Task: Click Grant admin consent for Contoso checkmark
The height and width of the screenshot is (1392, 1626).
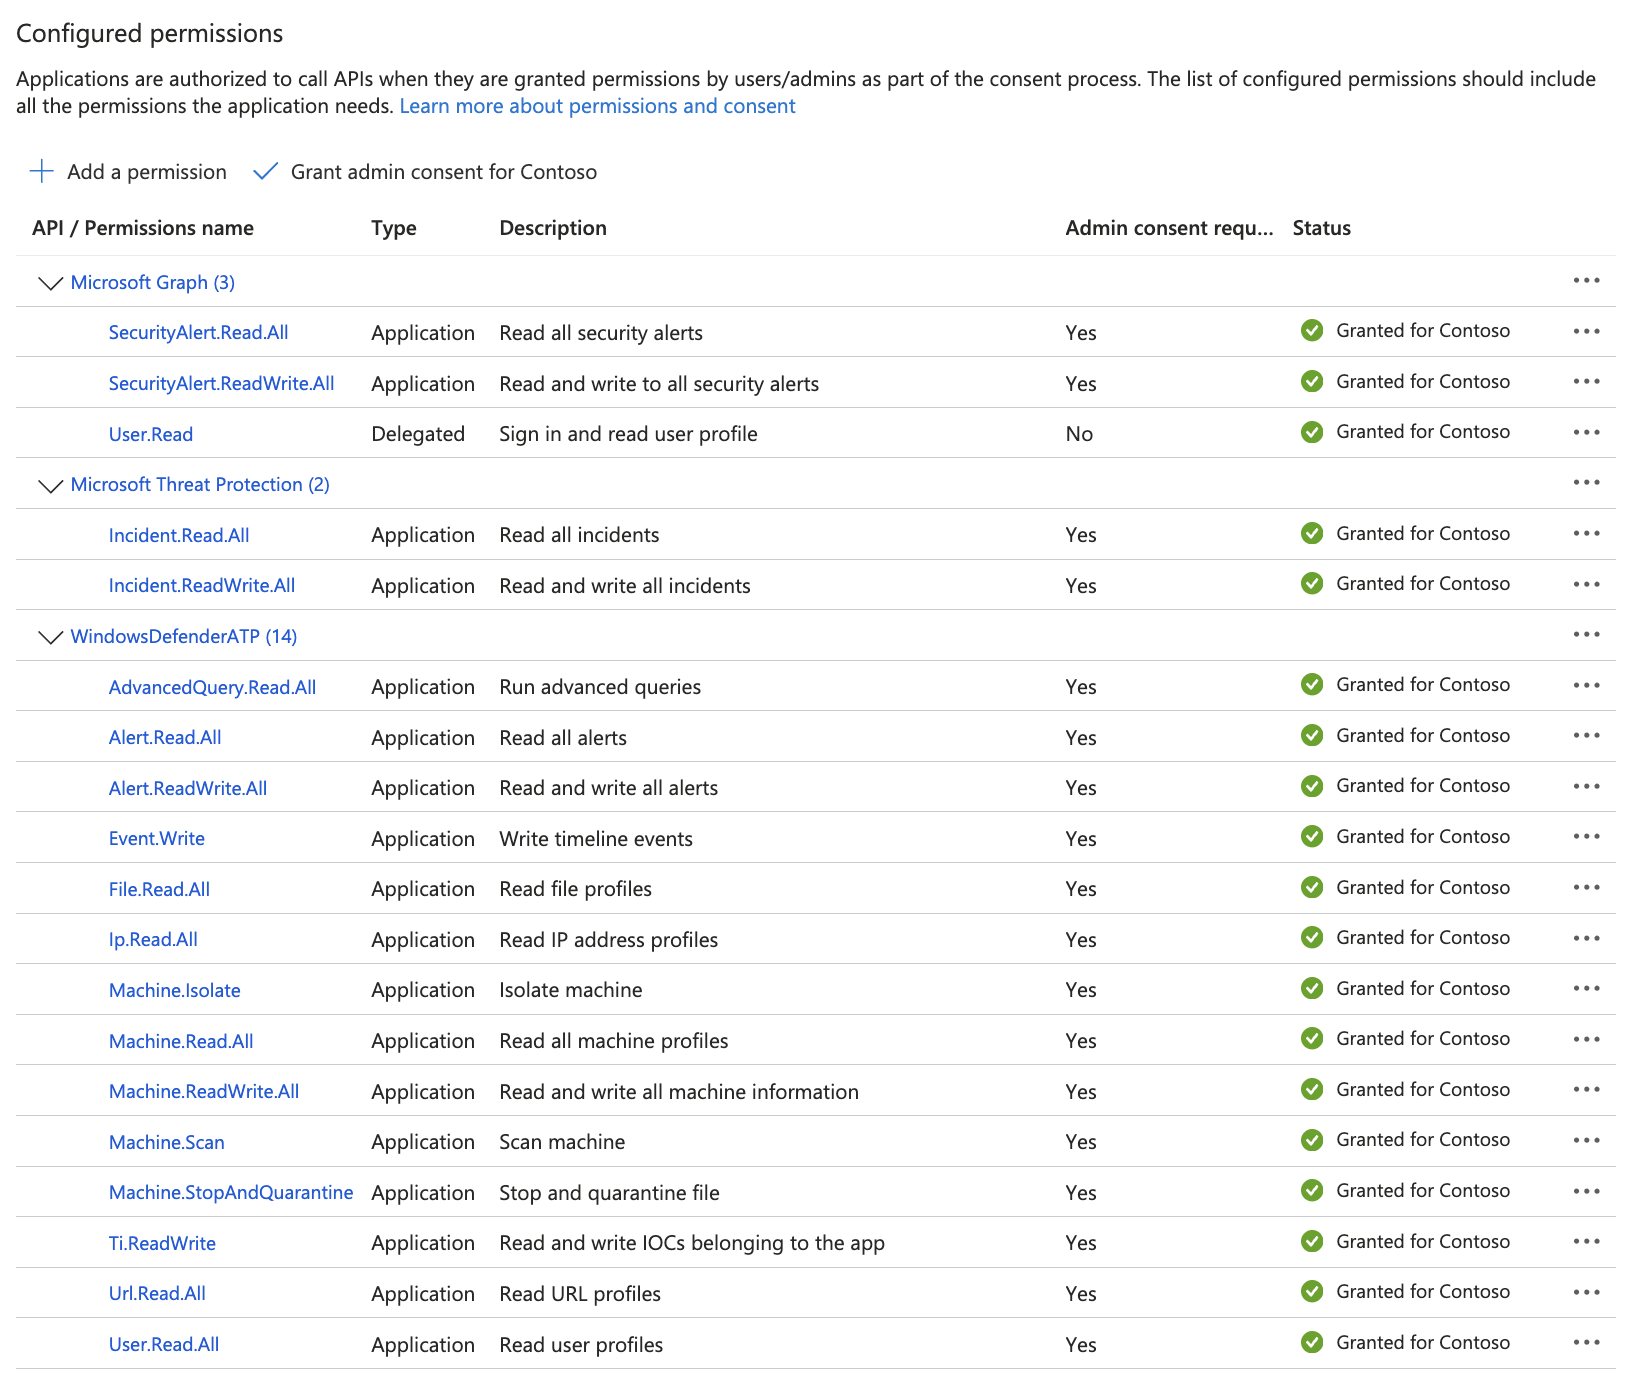Action: click(265, 171)
